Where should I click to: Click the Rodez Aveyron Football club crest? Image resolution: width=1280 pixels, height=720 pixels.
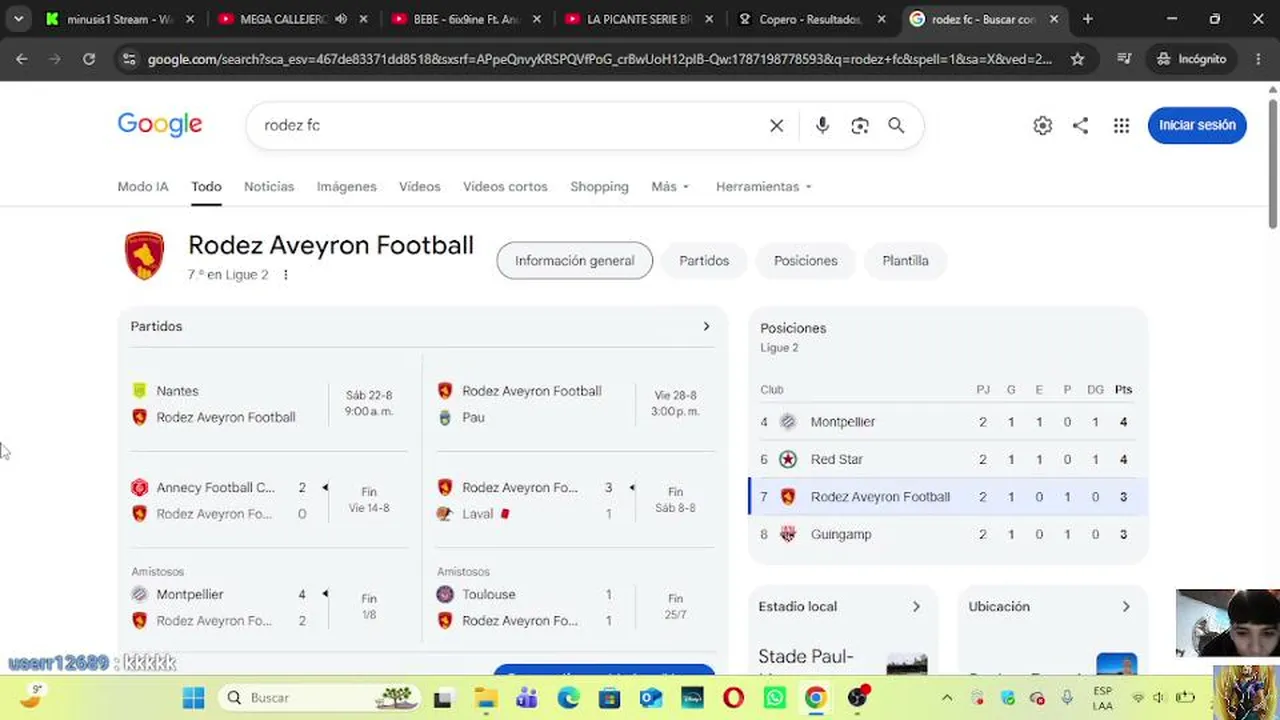click(144, 256)
